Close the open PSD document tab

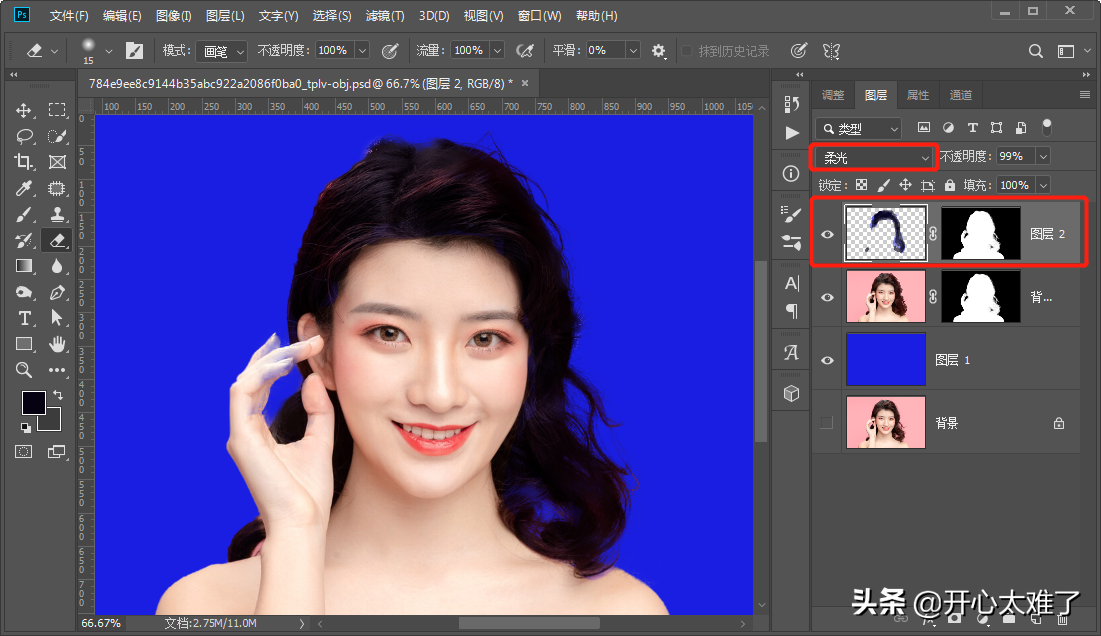(524, 82)
